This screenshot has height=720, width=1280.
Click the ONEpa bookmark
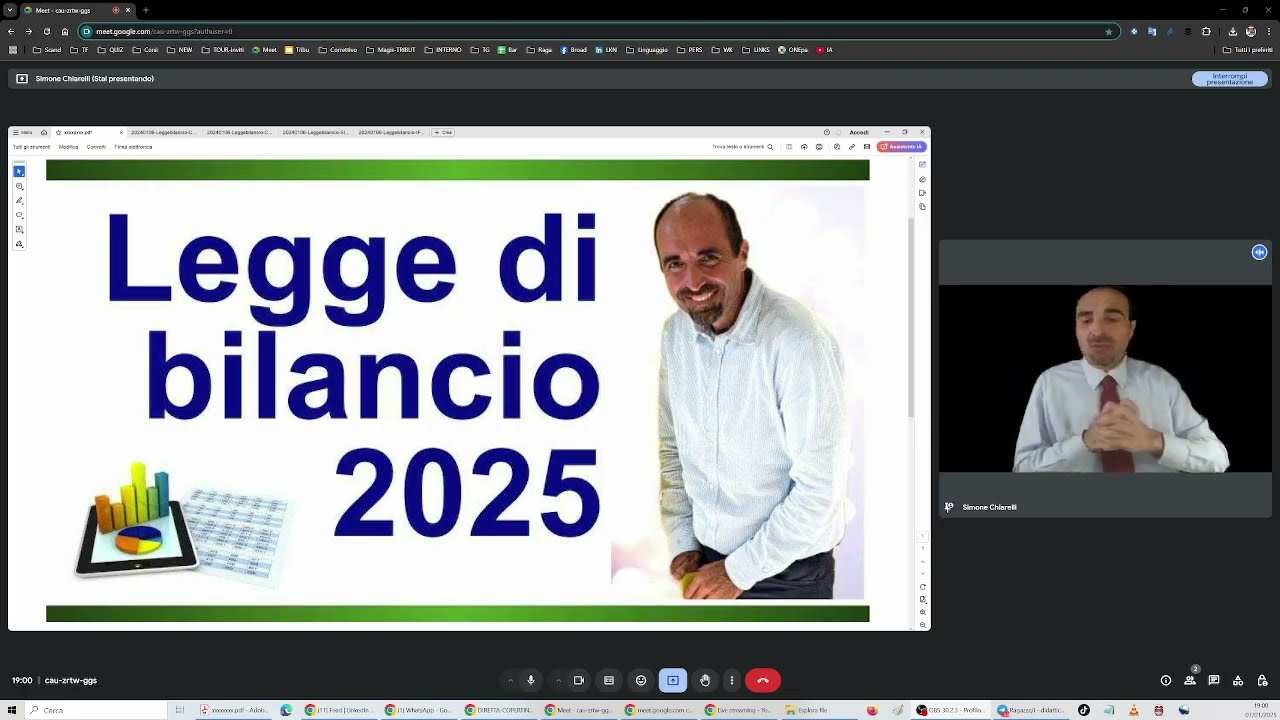point(793,49)
